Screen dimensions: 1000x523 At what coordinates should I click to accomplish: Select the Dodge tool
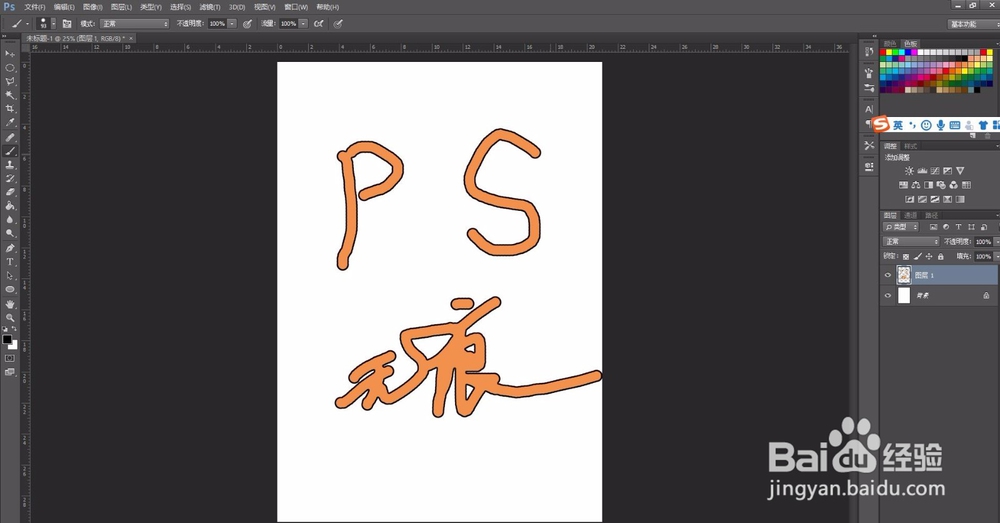10,233
